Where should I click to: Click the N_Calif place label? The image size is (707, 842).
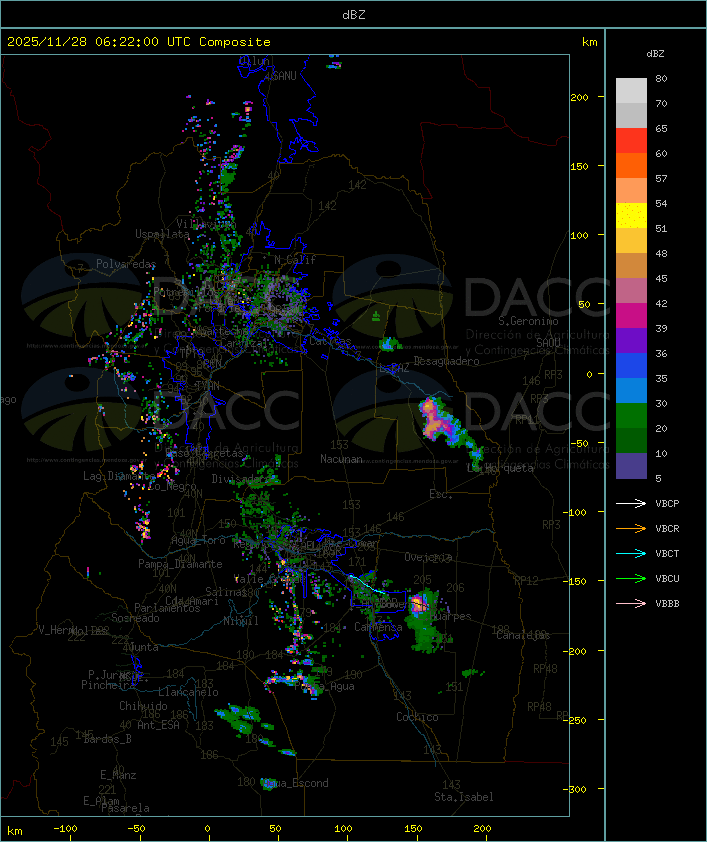point(295,259)
